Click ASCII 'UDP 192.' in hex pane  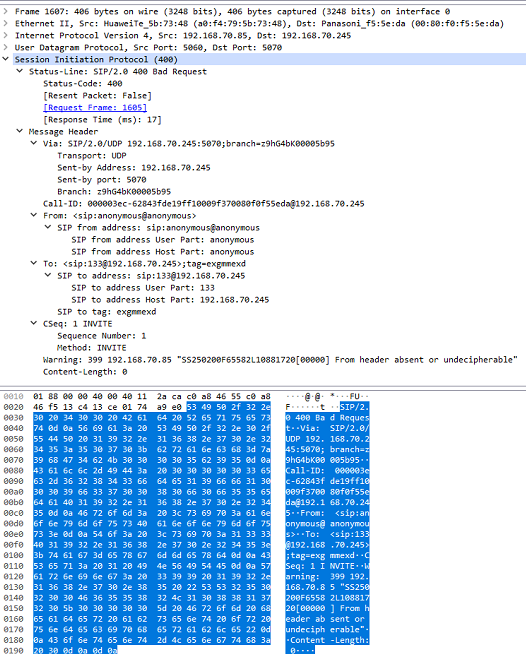pyautogui.click(x=305, y=439)
